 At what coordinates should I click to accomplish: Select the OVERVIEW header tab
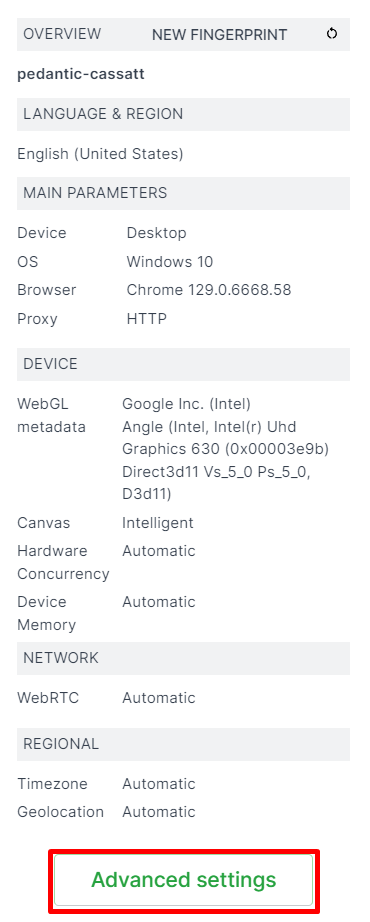pos(62,34)
